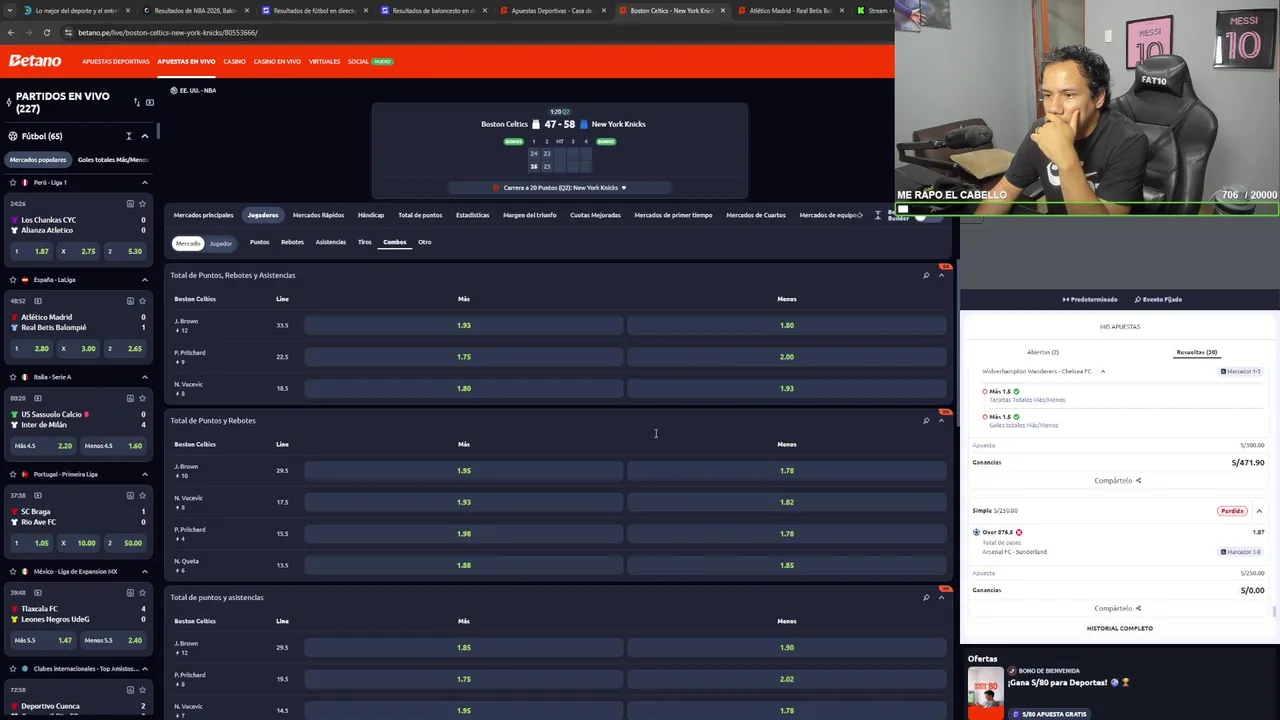The width and height of the screenshot is (1280, 720).
Task: Click the video stream icon beside Partidos en Vivo
Action: pyautogui.click(x=150, y=102)
